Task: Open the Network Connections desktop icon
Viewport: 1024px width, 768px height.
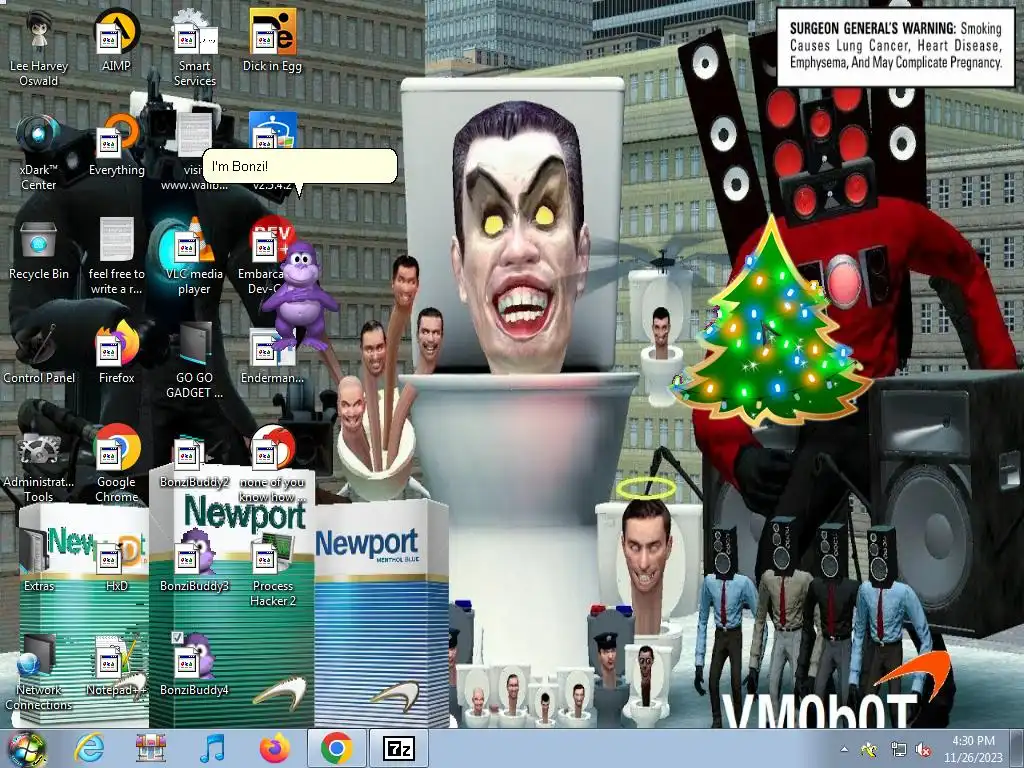Action: tap(39, 673)
